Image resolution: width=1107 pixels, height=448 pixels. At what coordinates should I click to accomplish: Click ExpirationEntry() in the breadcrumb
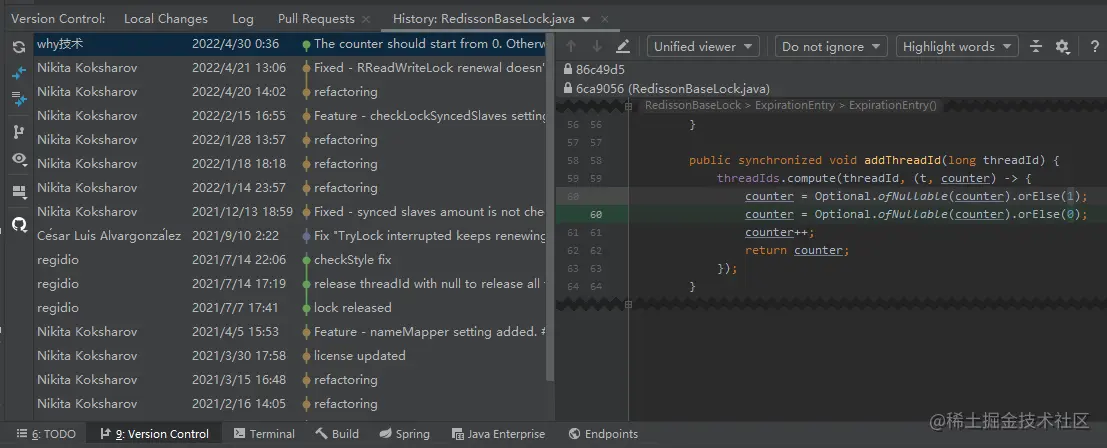[892, 106]
